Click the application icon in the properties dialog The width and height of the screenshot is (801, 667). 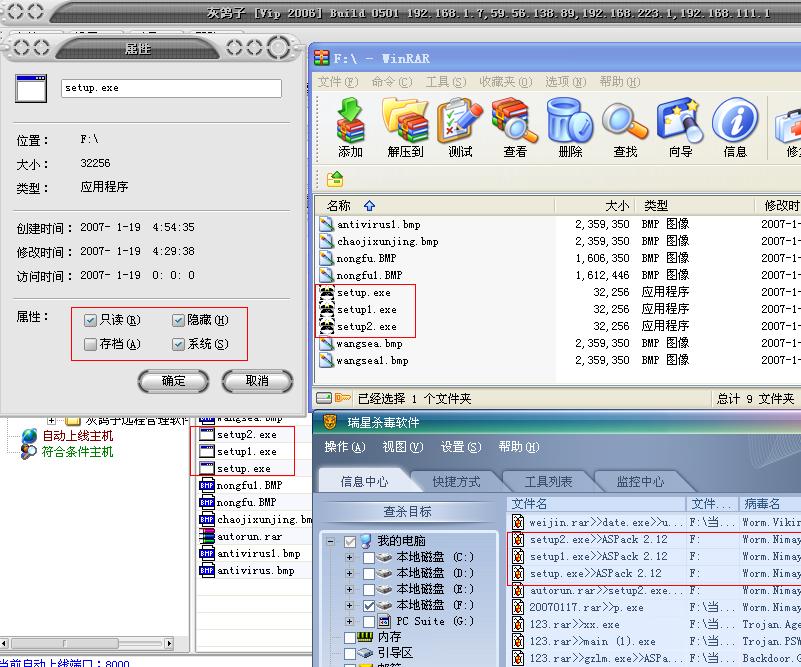(31, 88)
